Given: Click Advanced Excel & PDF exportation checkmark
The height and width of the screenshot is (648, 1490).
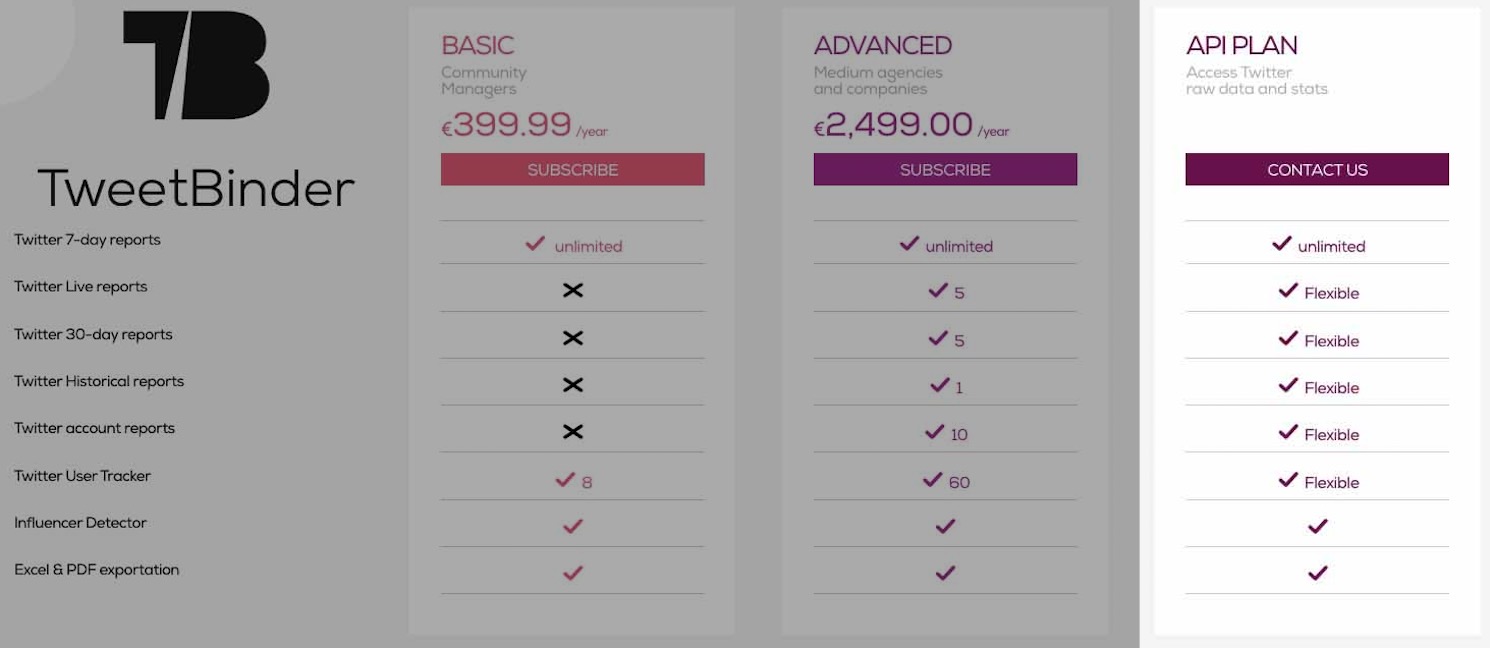Looking at the screenshot, I should (945, 573).
